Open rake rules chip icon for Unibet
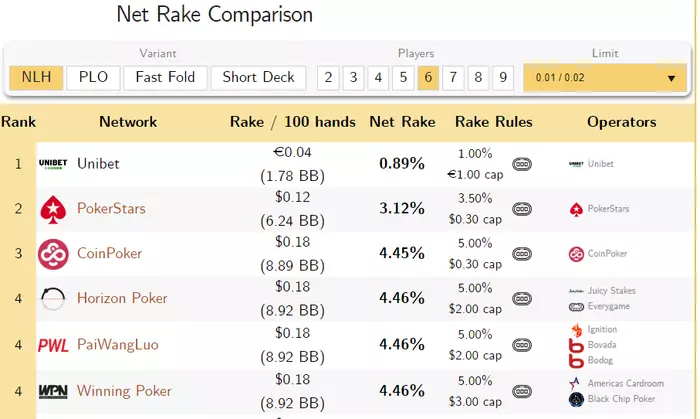 [x=522, y=164]
